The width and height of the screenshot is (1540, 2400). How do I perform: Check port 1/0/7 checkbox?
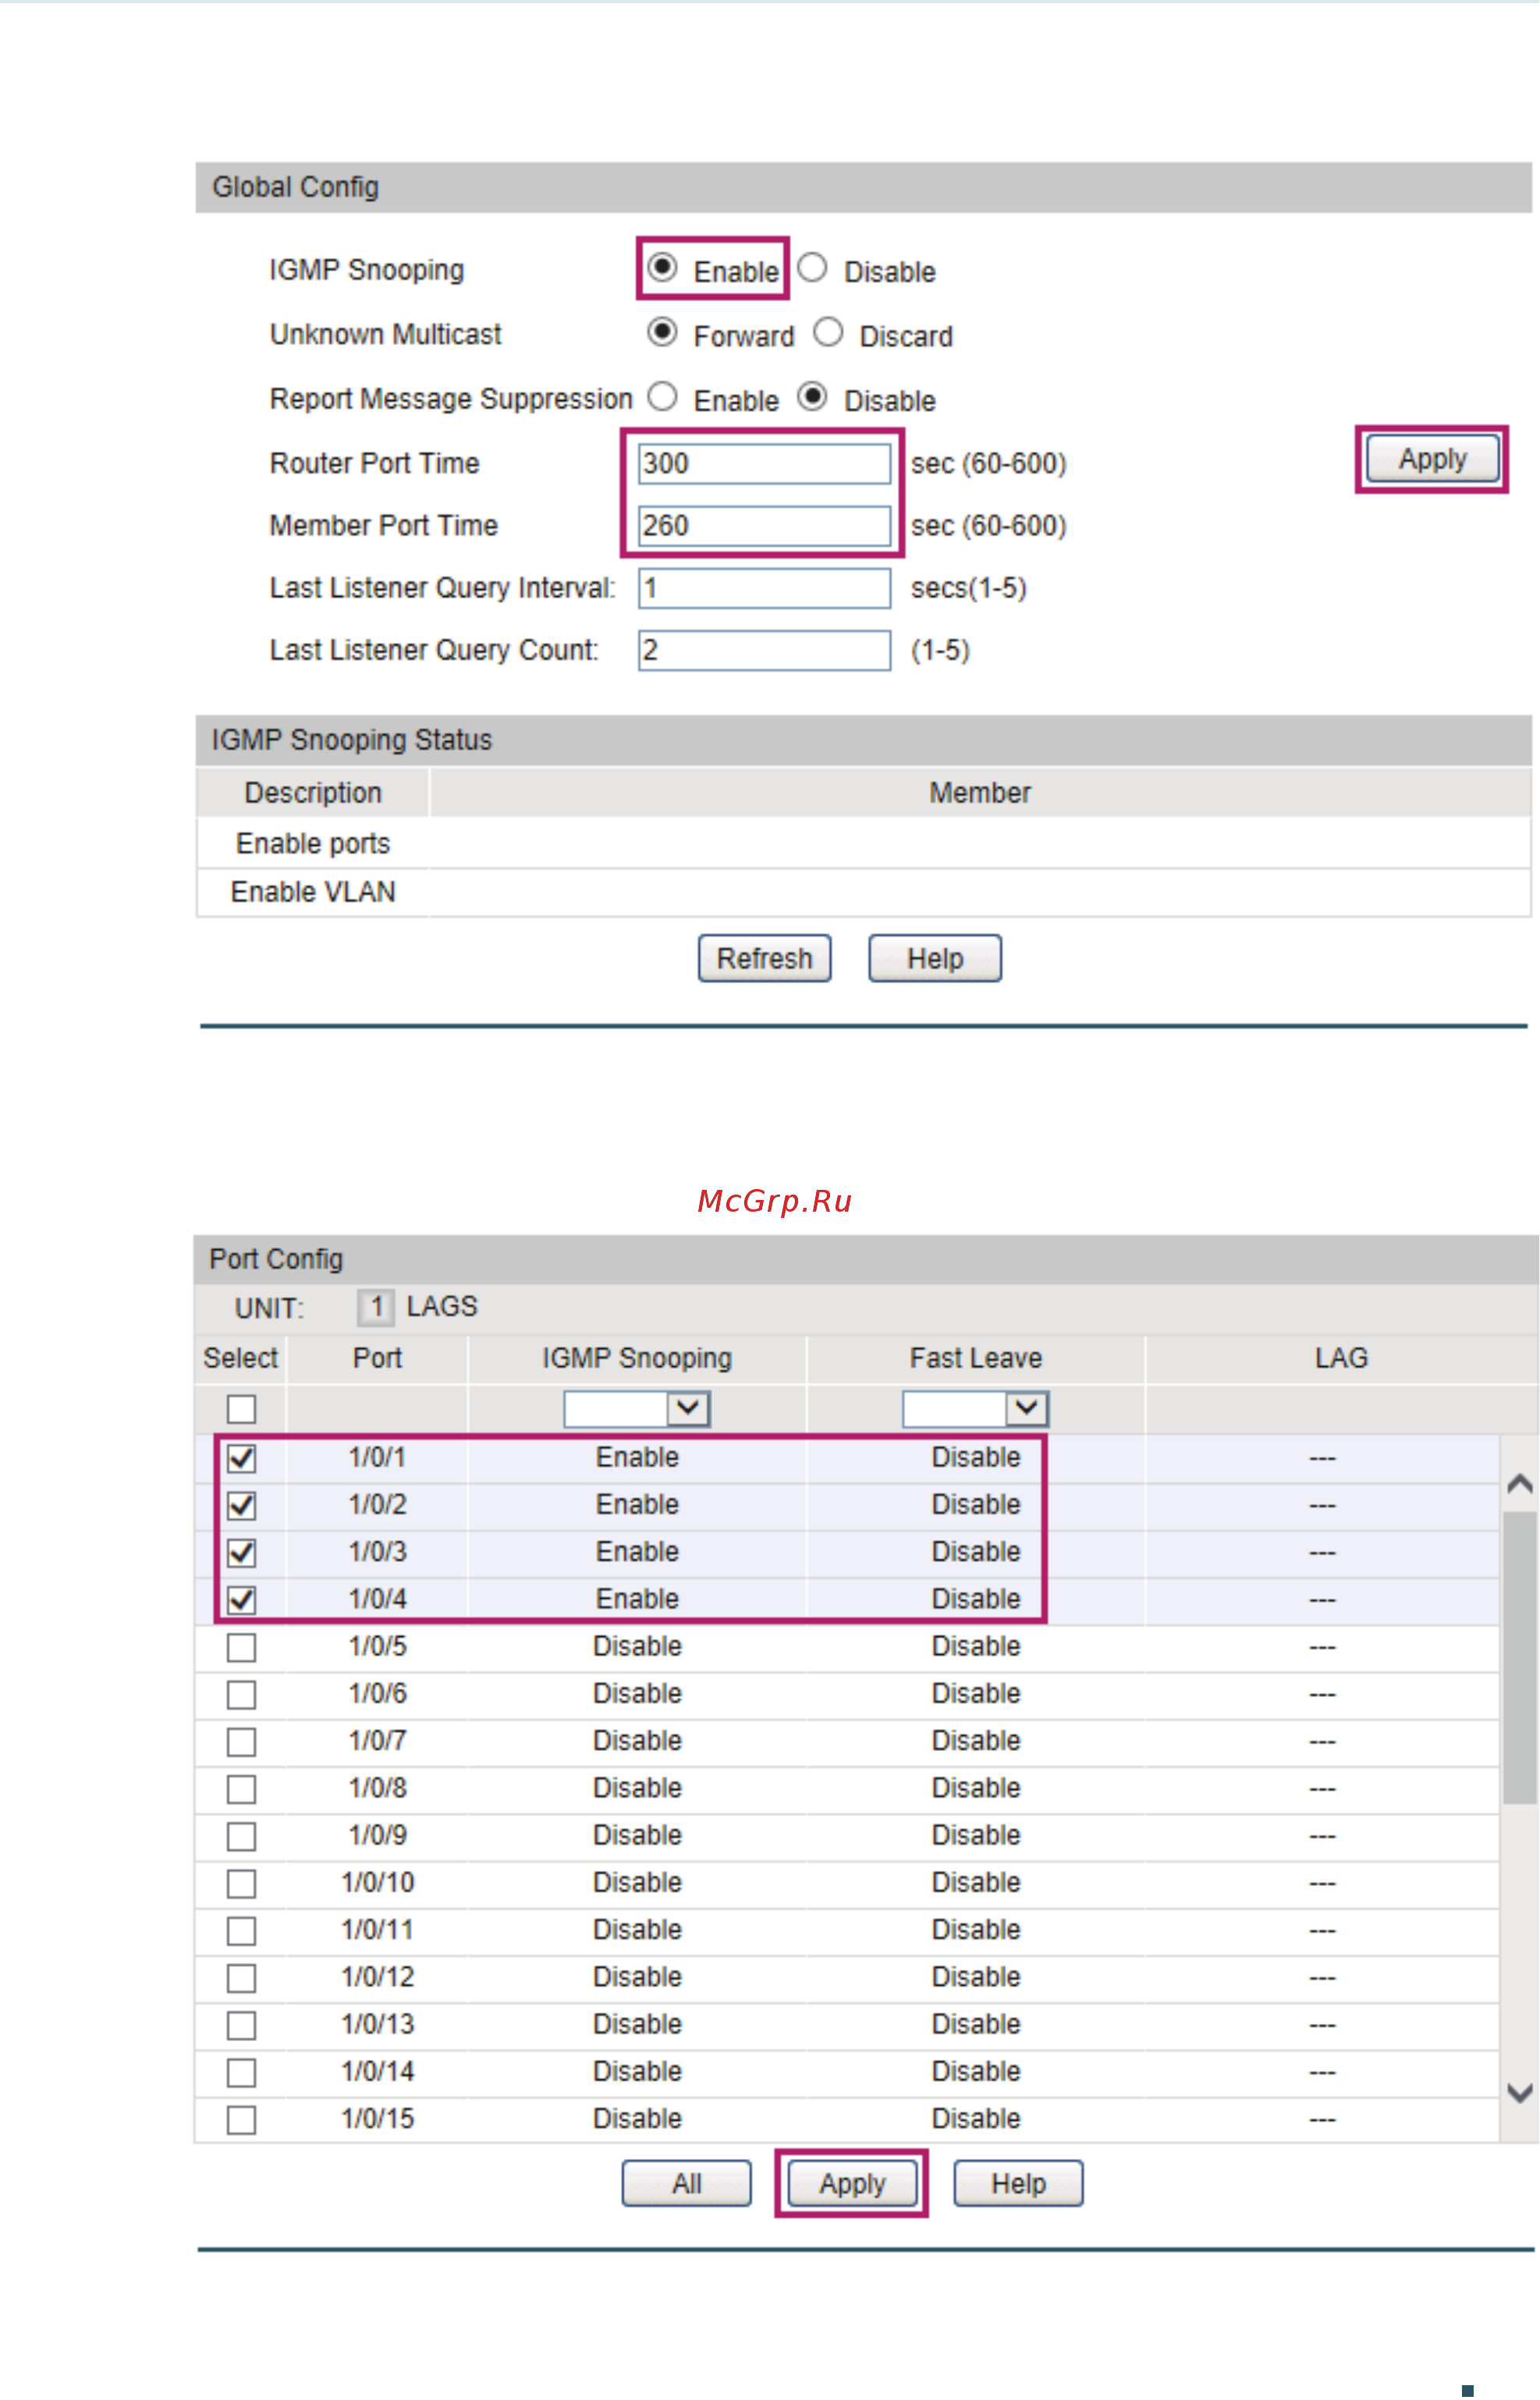(x=241, y=1741)
